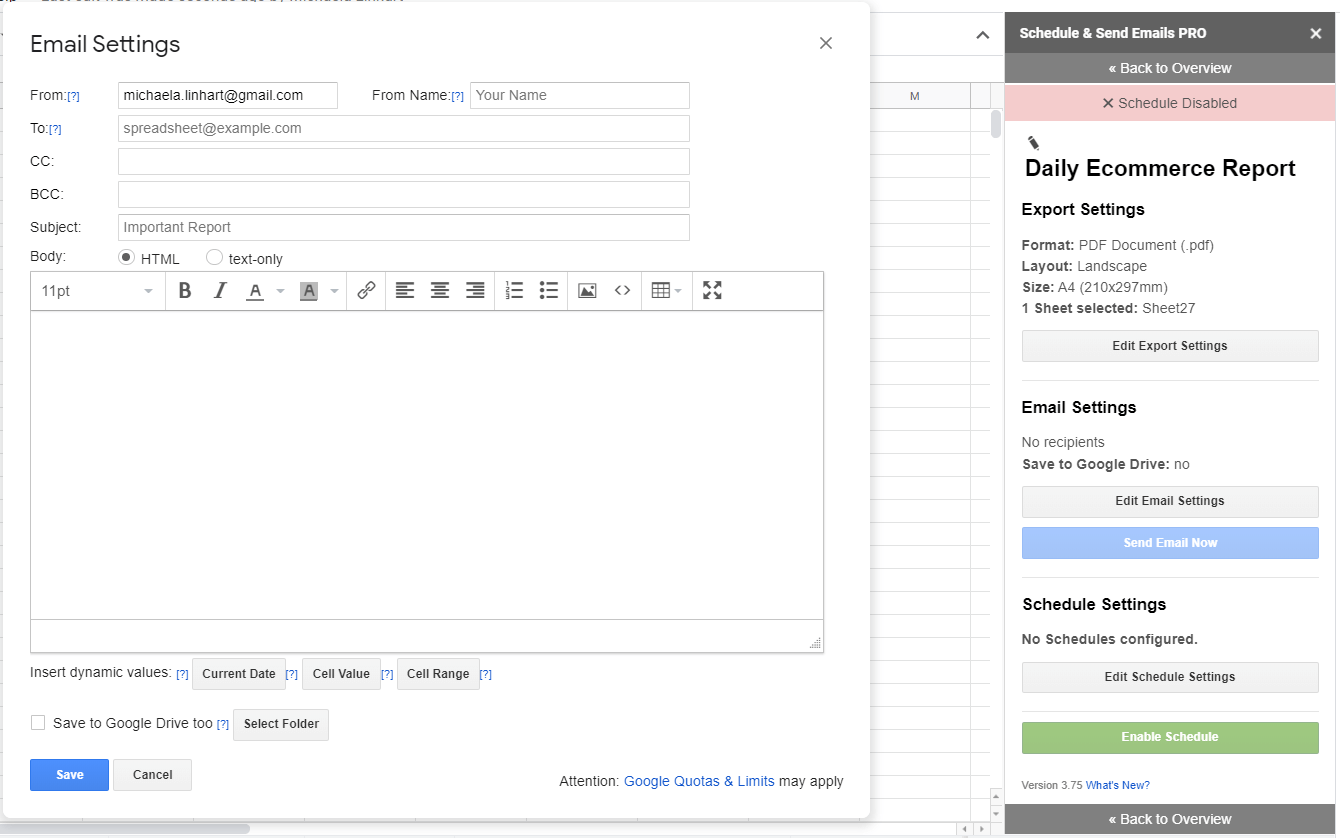
Task: Insert a numbered list in the body
Action: 514,291
